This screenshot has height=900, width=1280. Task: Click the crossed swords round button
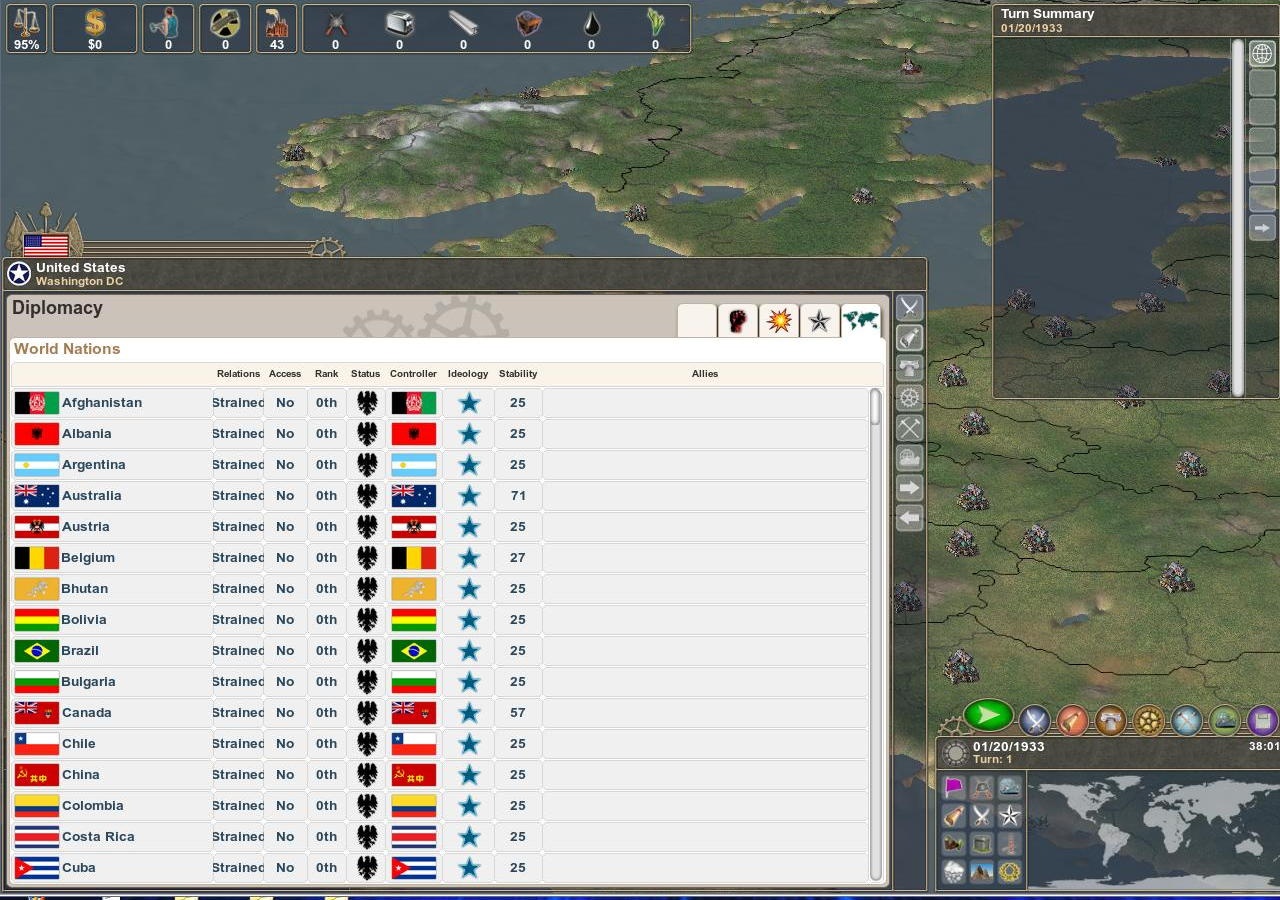click(x=1034, y=719)
